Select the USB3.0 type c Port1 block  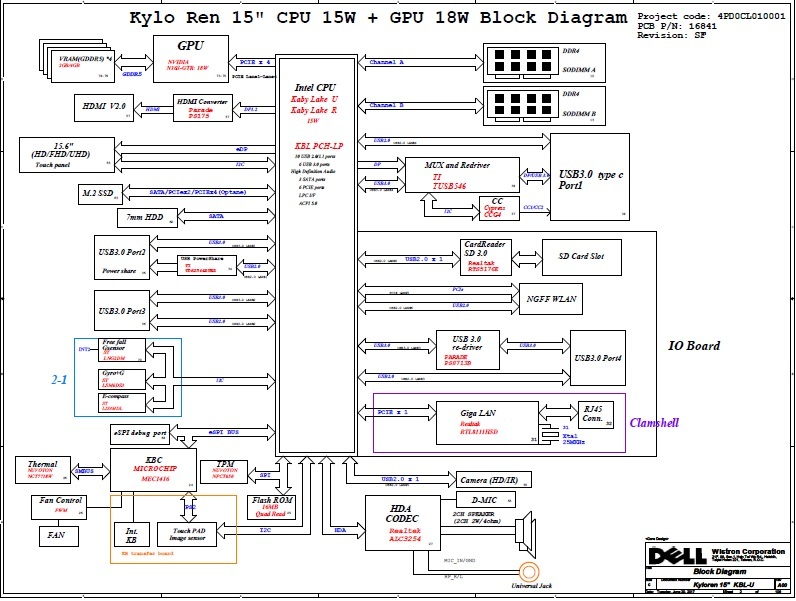tap(590, 177)
